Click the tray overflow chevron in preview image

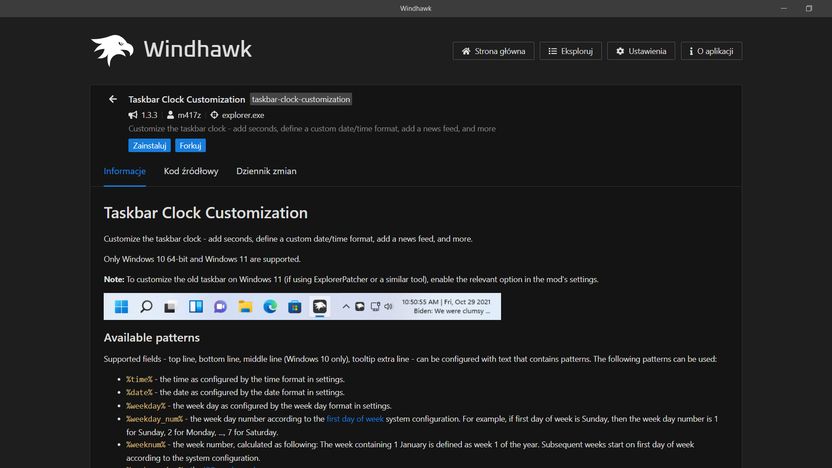pyautogui.click(x=346, y=306)
